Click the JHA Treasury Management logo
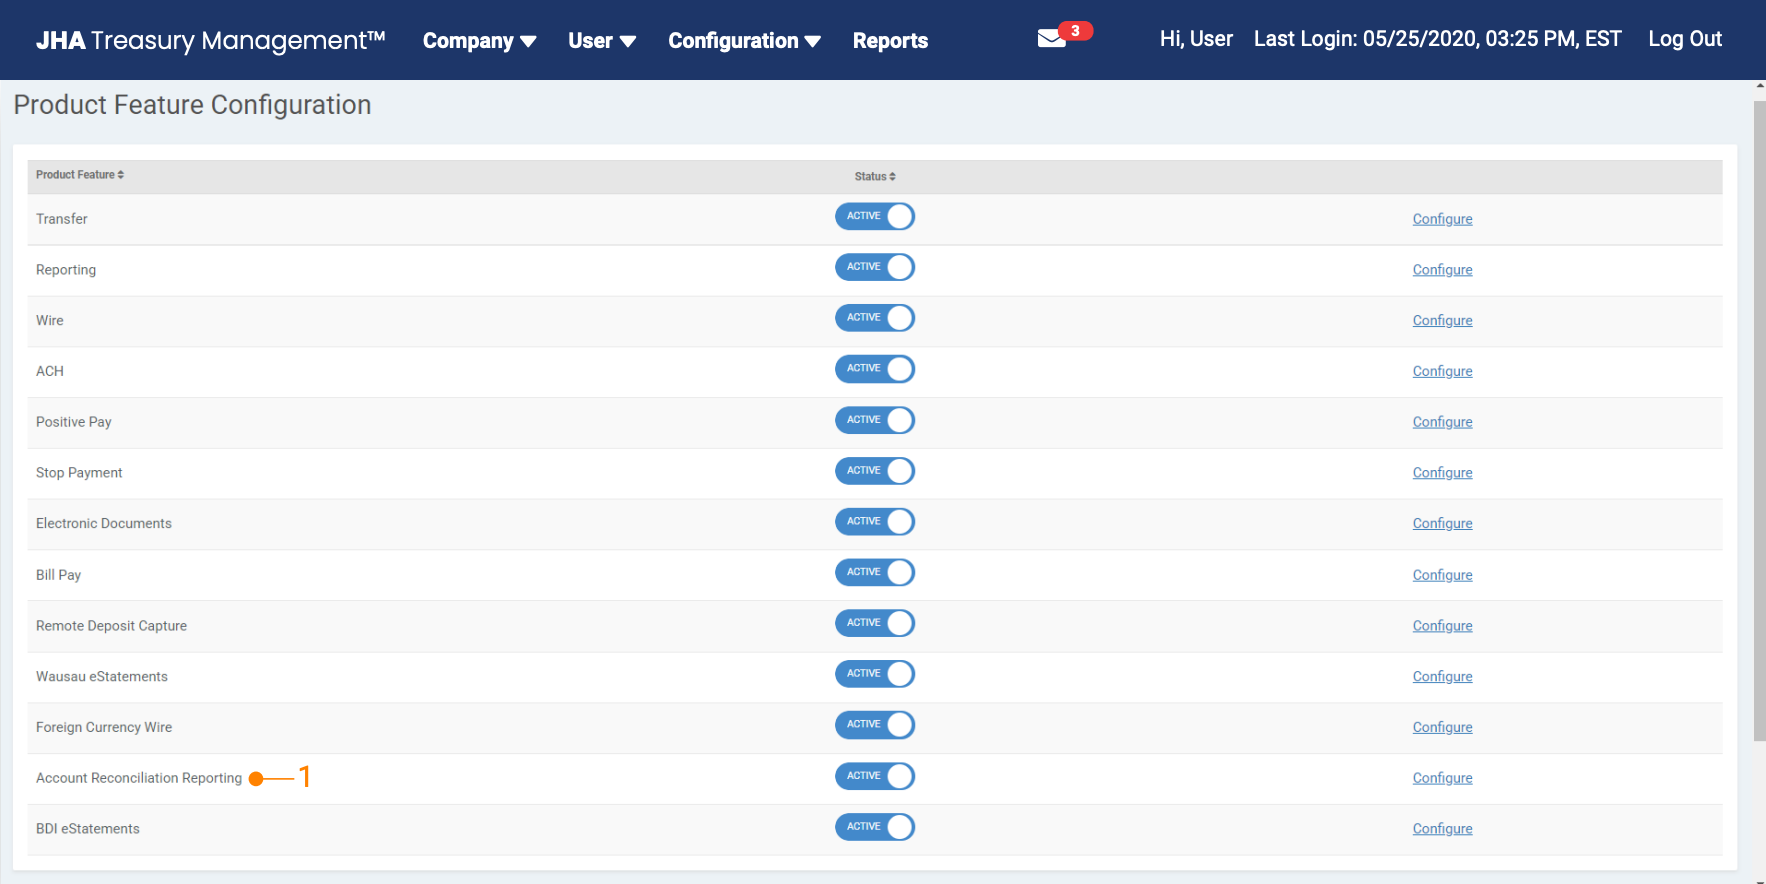This screenshot has width=1766, height=884. tap(210, 40)
